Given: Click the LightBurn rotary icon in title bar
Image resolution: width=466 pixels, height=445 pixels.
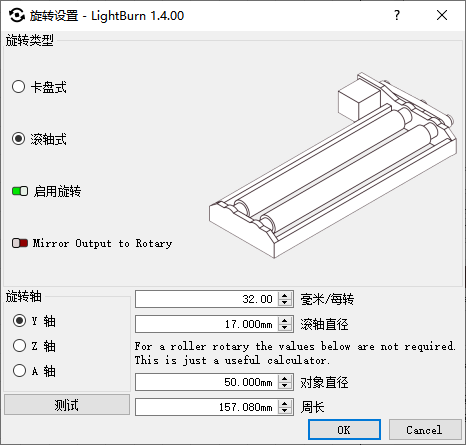Looking at the screenshot, I should 16,15.
